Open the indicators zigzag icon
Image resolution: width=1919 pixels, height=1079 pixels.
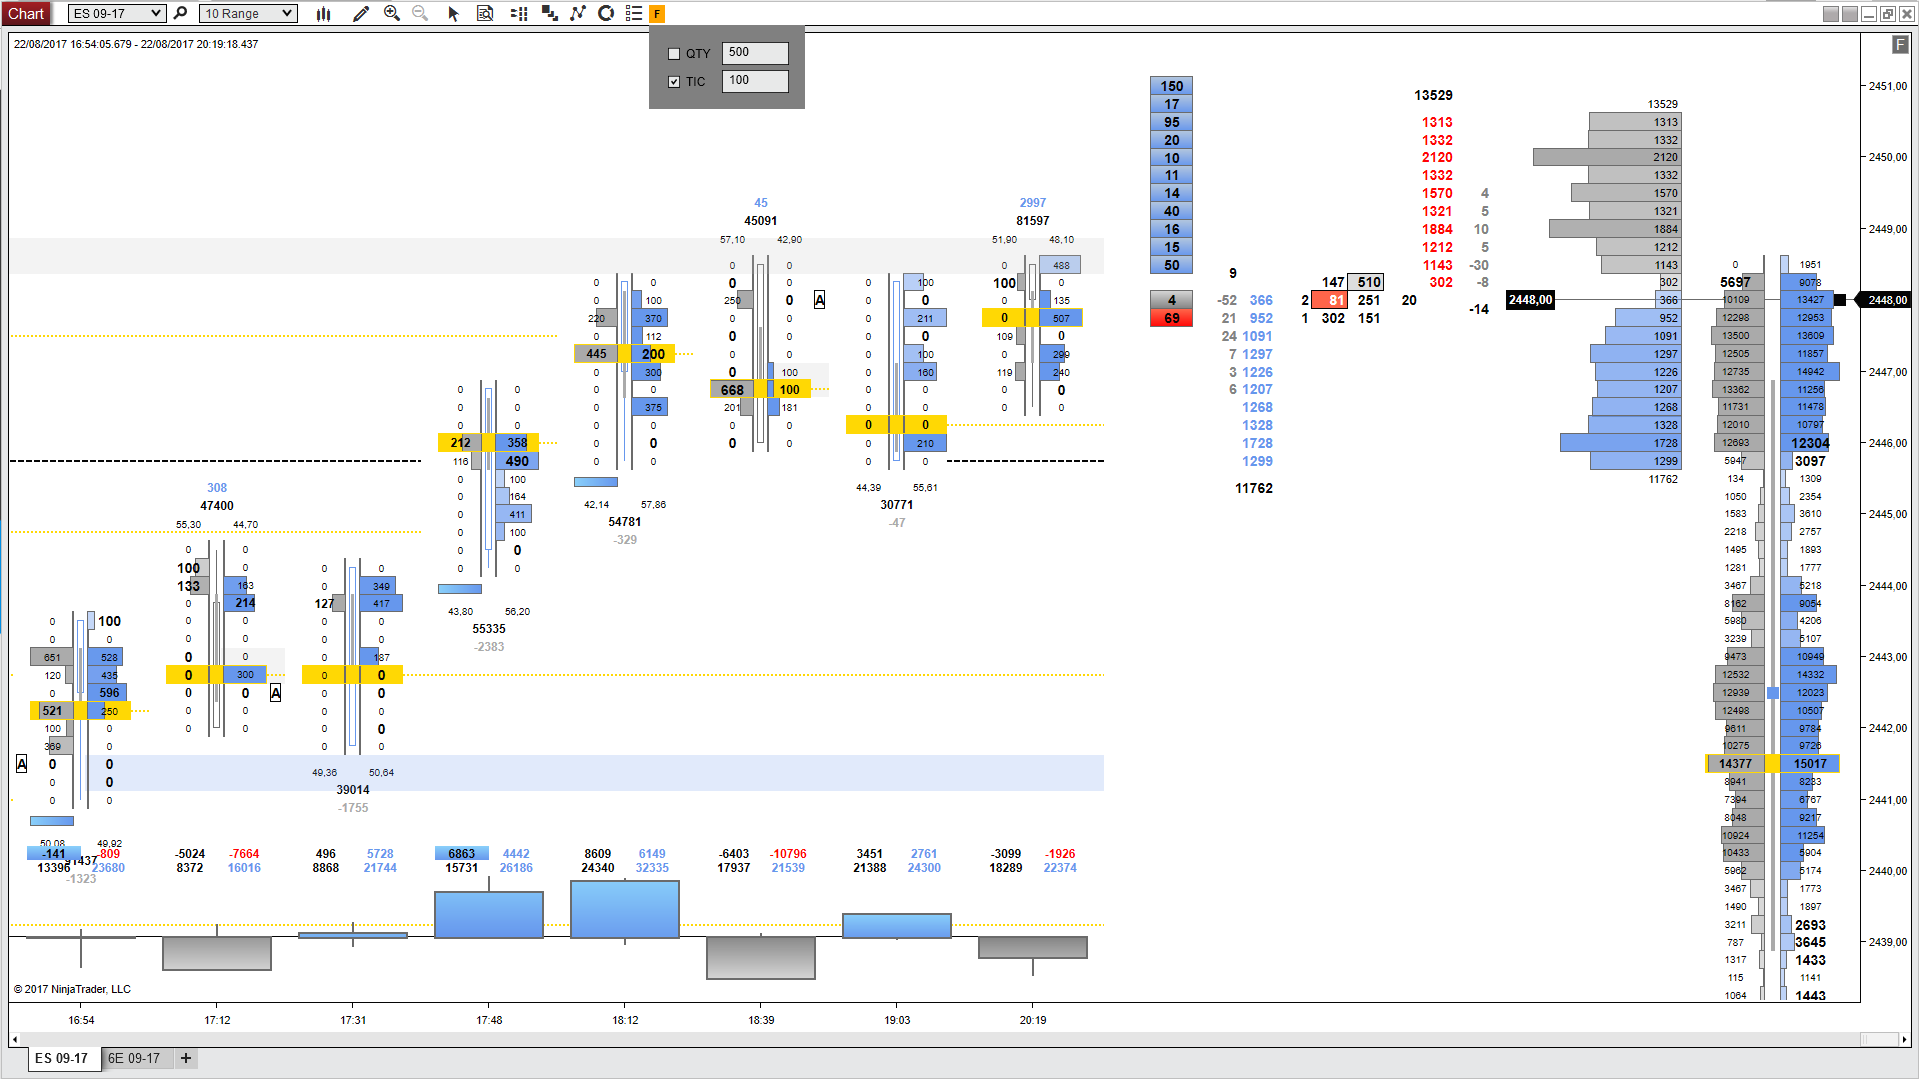click(x=577, y=13)
